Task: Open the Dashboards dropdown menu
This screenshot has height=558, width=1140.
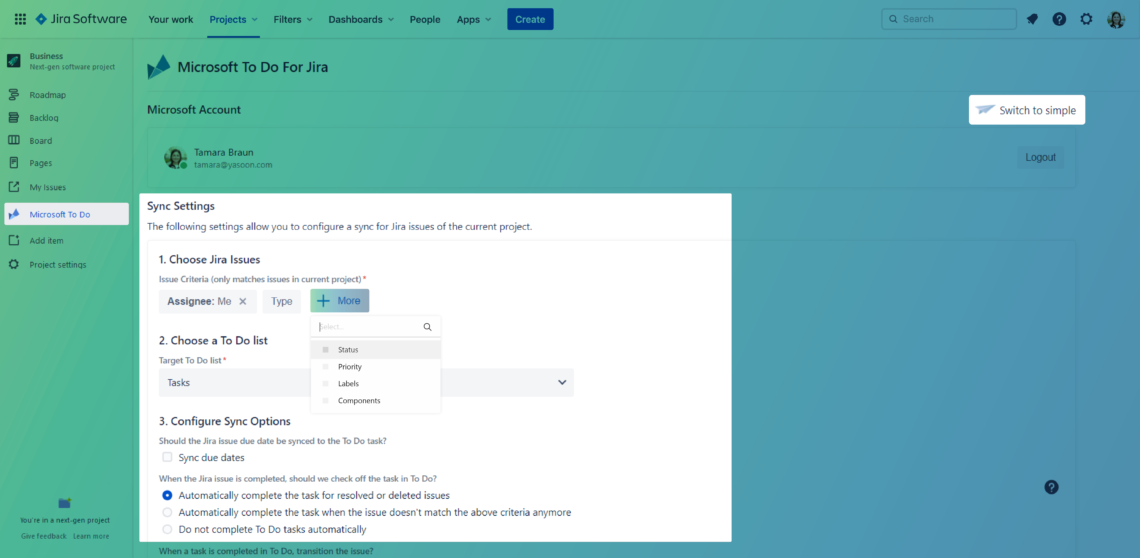Action: click(361, 20)
